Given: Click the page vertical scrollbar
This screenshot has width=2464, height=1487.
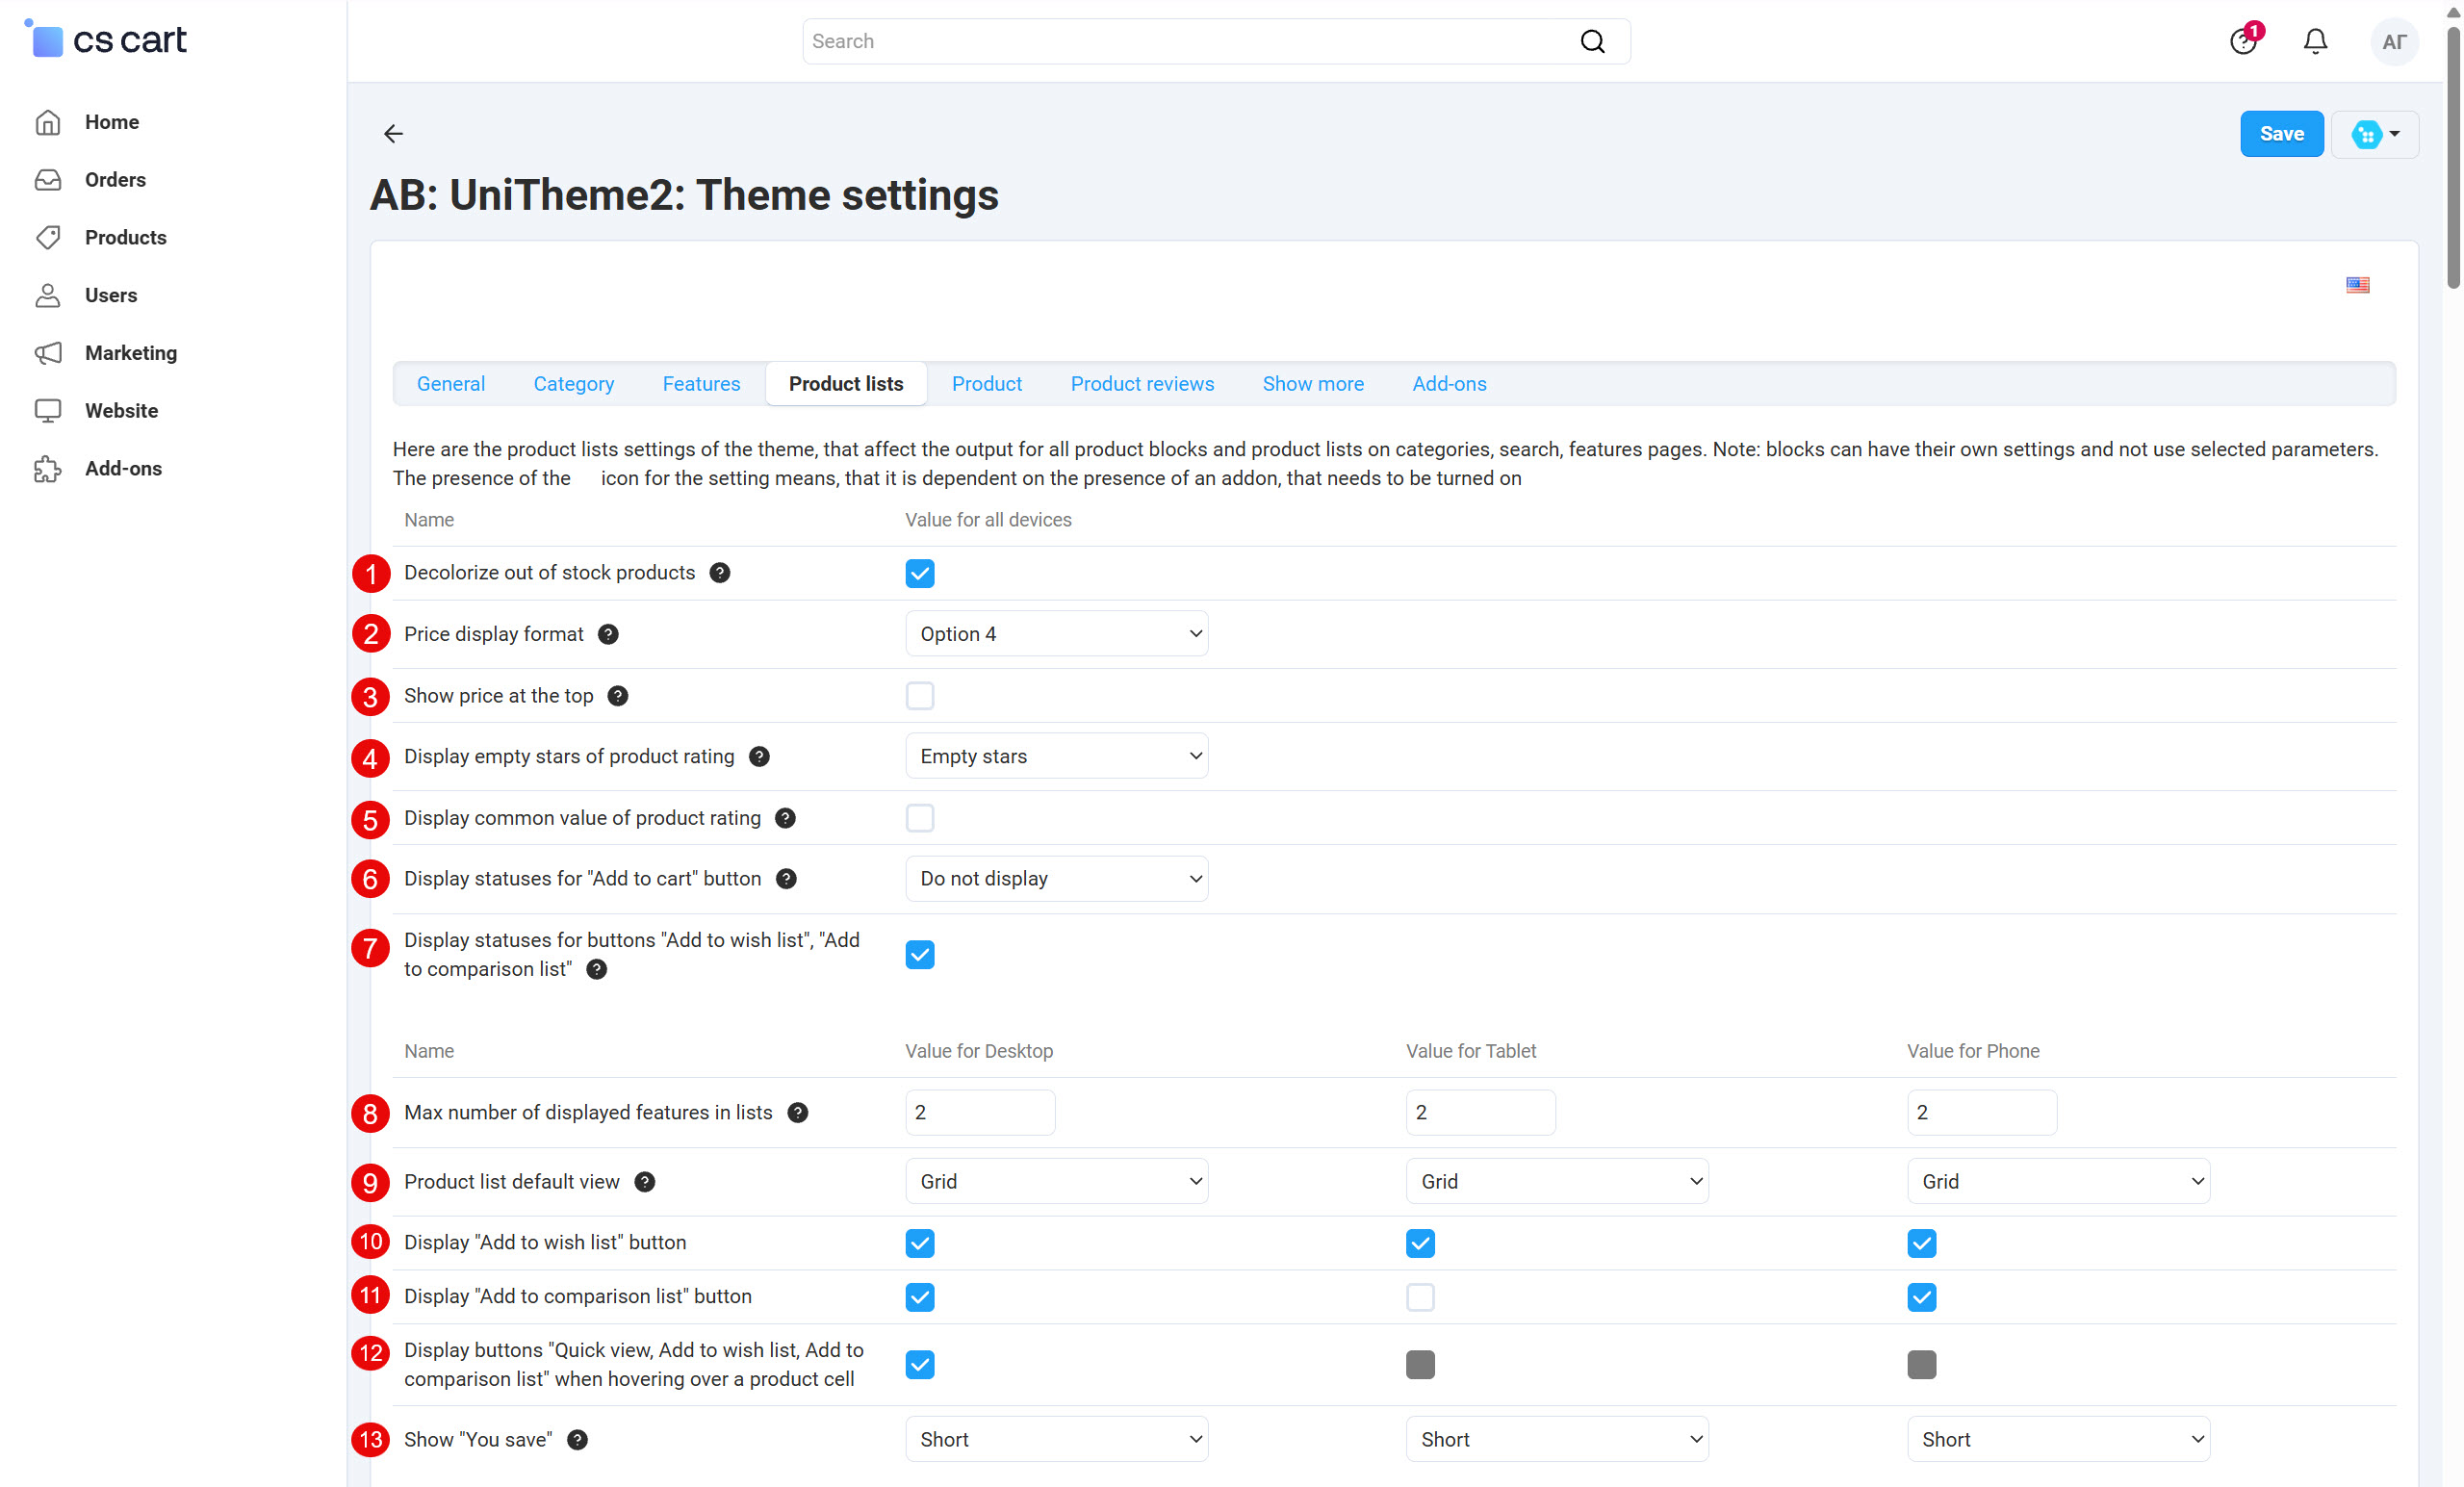Looking at the screenshot, I should pyautogui.click(x=2453, y=157).
